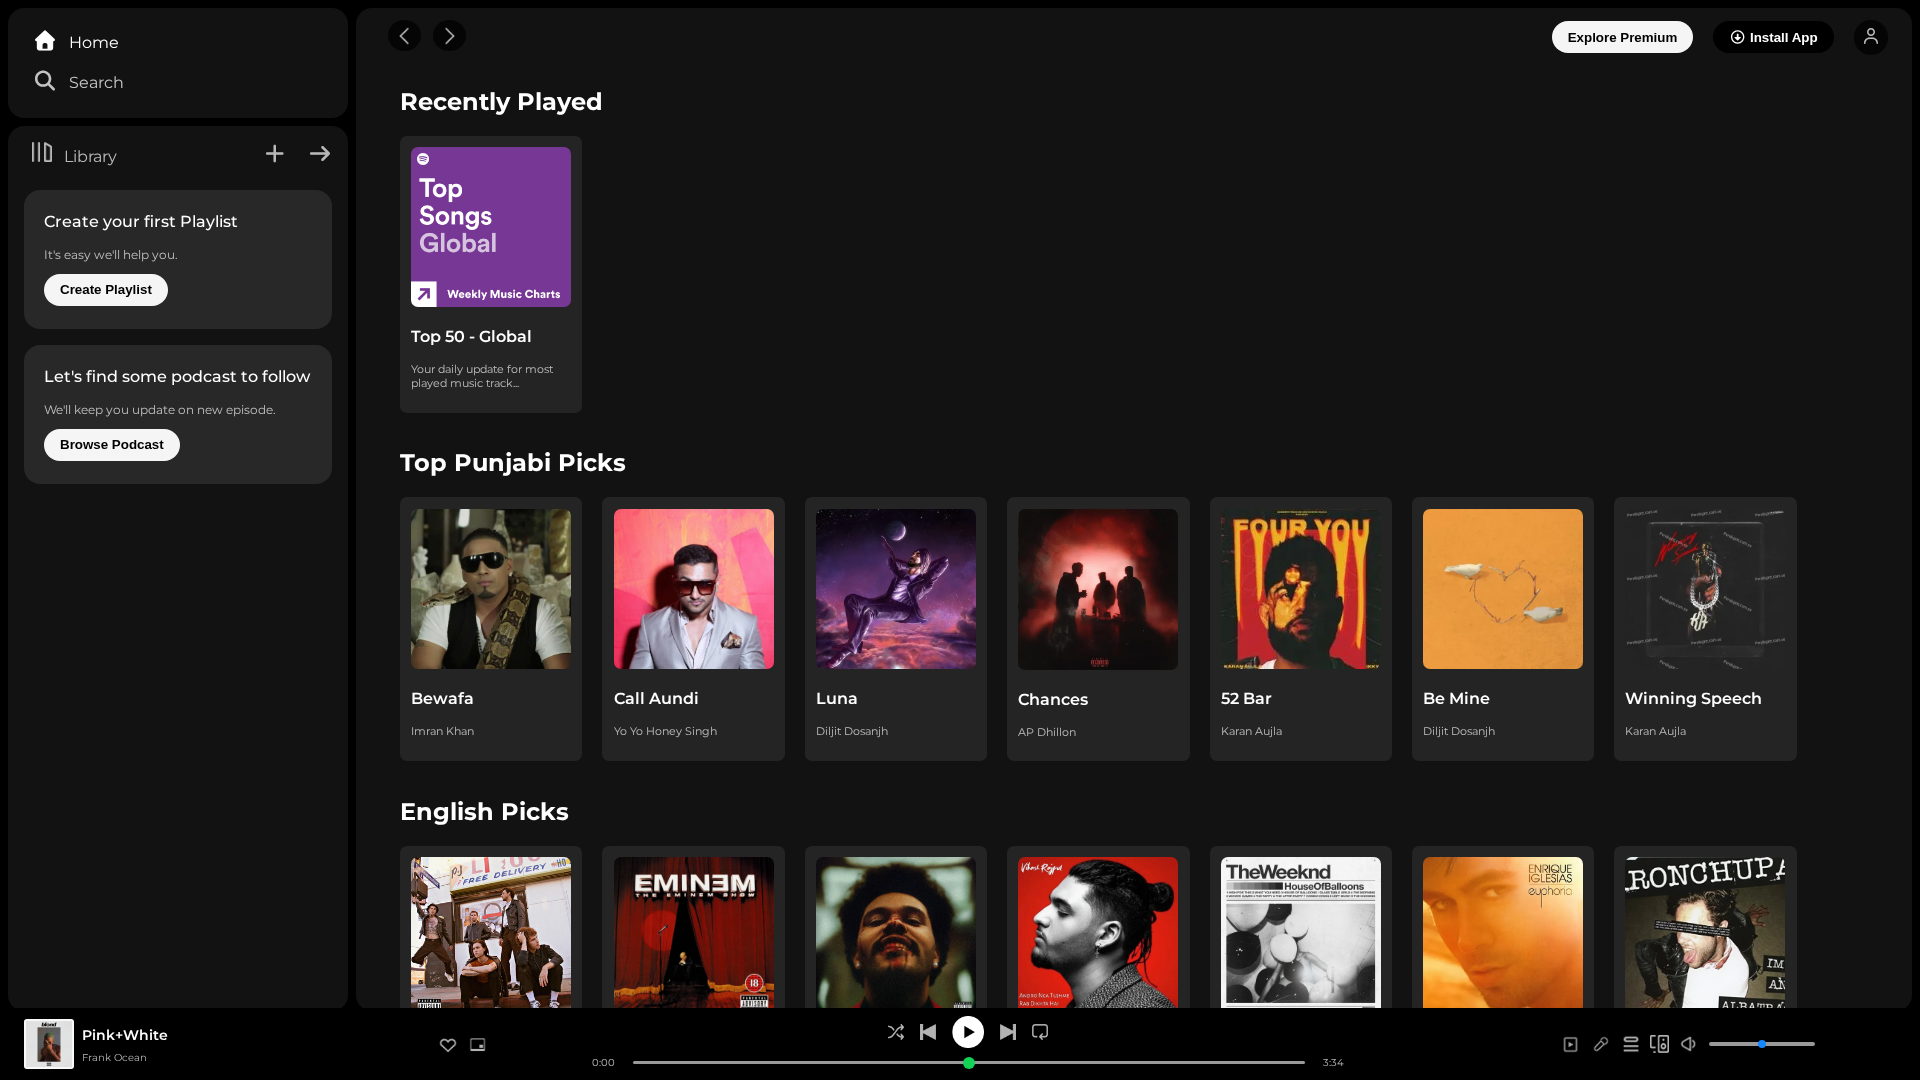The height and width of the screenshot is (1080, 1920).
Task: Click the Recently Played heading
Action: coord(501,102)
